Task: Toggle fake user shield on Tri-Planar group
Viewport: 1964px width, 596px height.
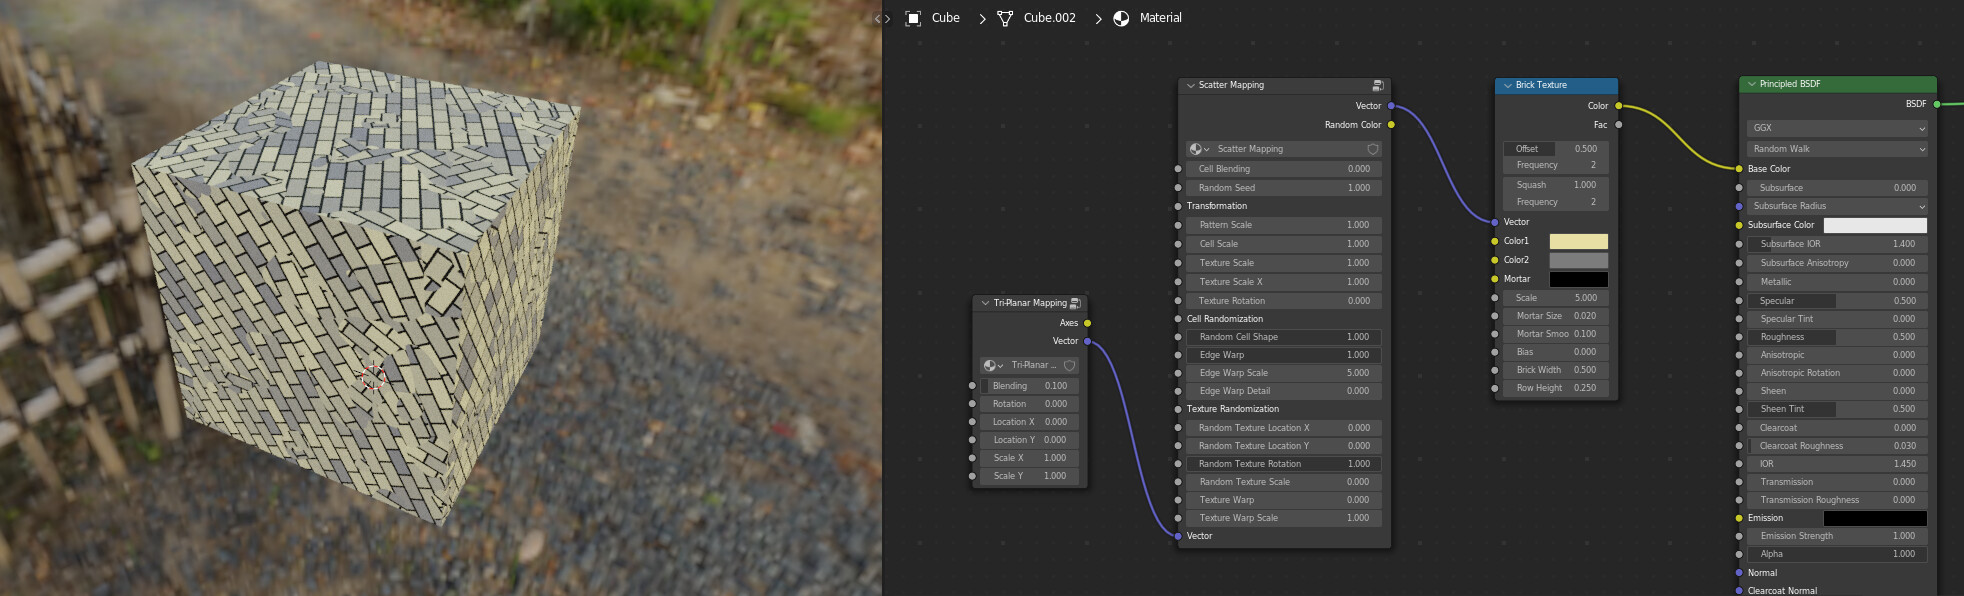Action: click(1069, 365)
